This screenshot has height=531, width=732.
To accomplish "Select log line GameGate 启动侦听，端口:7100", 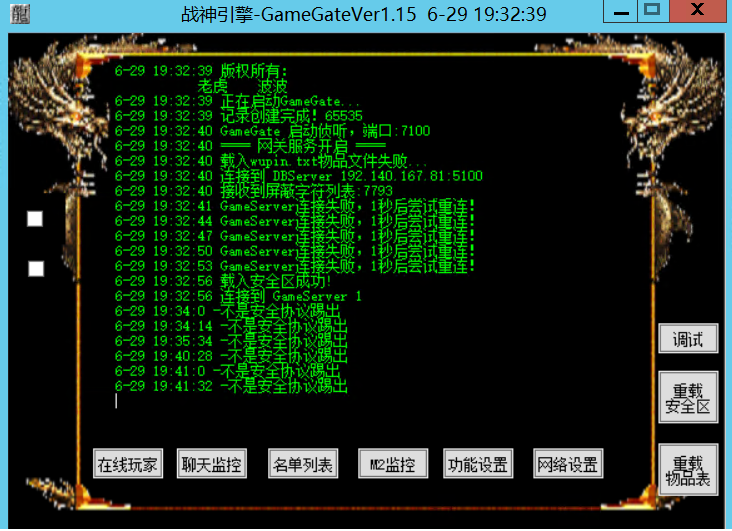I will point(272,131).
